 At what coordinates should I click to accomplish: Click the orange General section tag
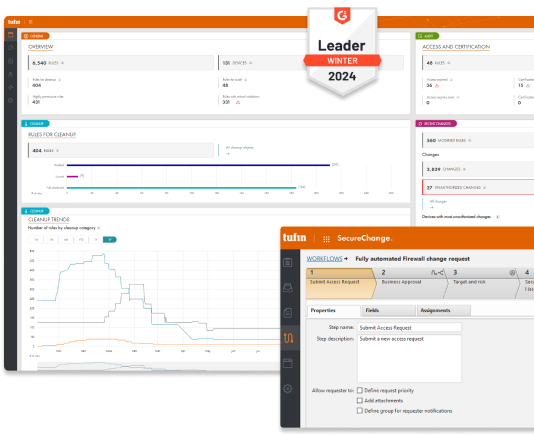(x=35, y=36)
